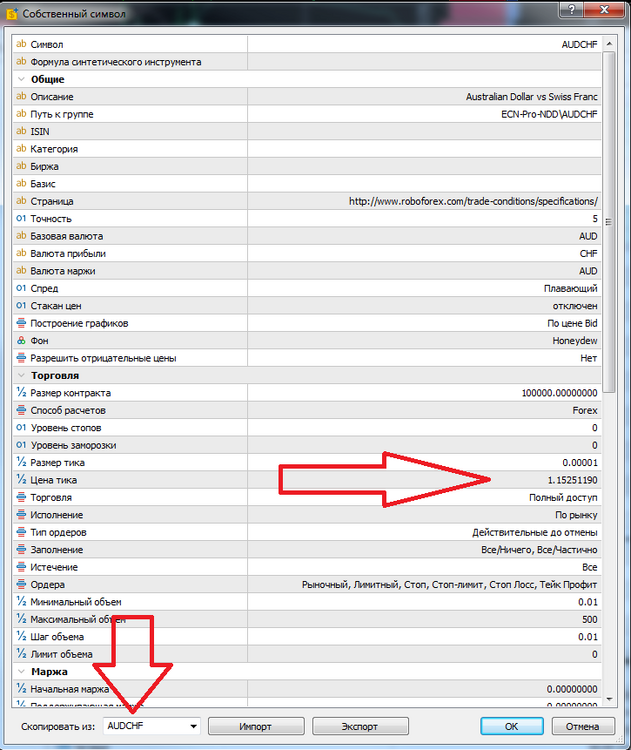Click the 01 icon beside Стакан цен

click(21, 305)
